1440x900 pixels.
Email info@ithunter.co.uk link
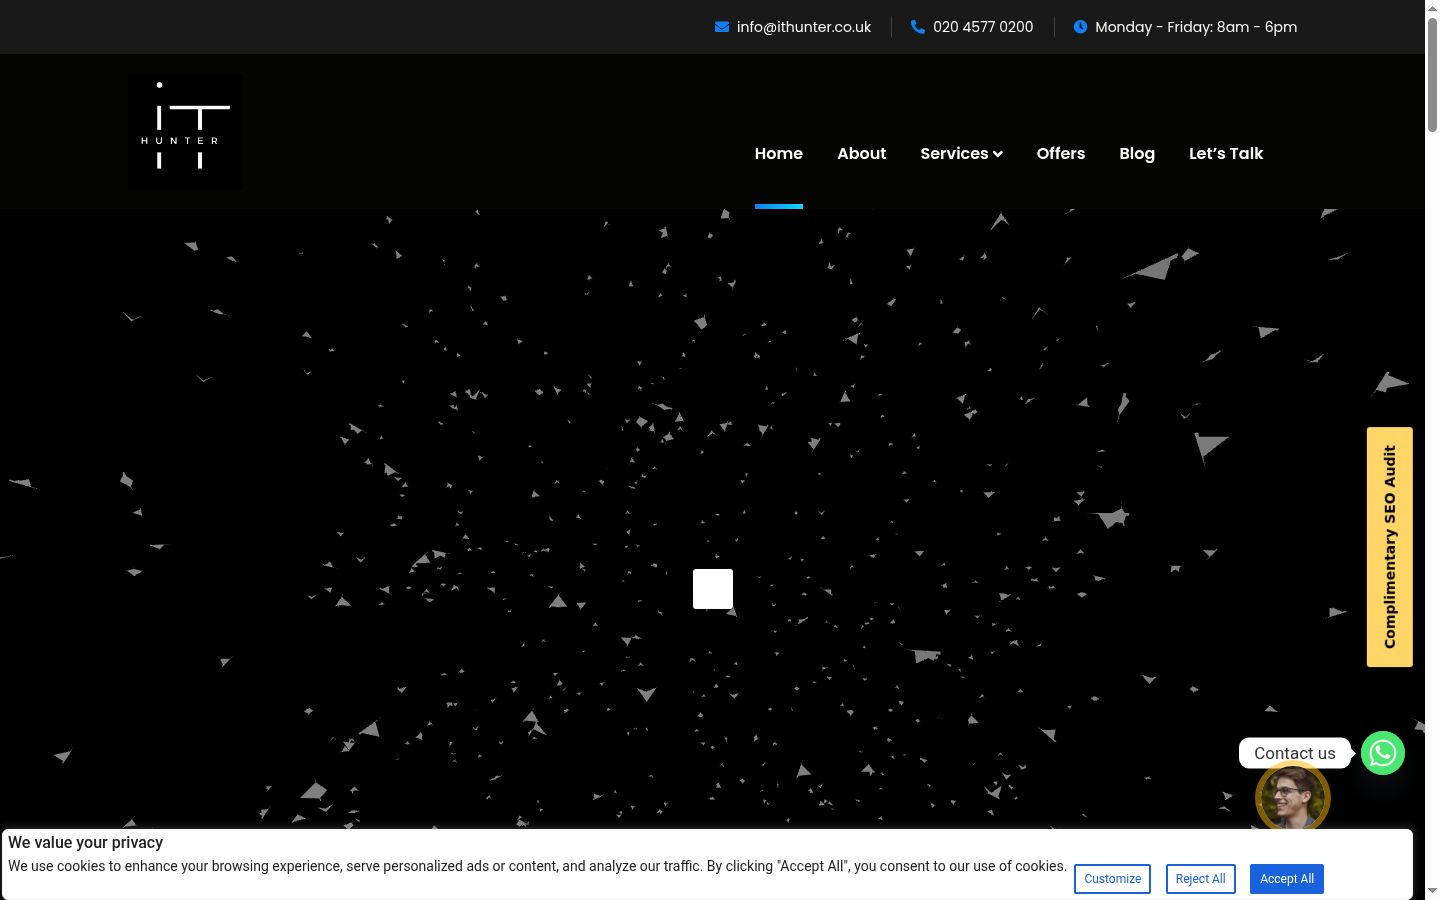pyautogui.click(x=804, y=27)
